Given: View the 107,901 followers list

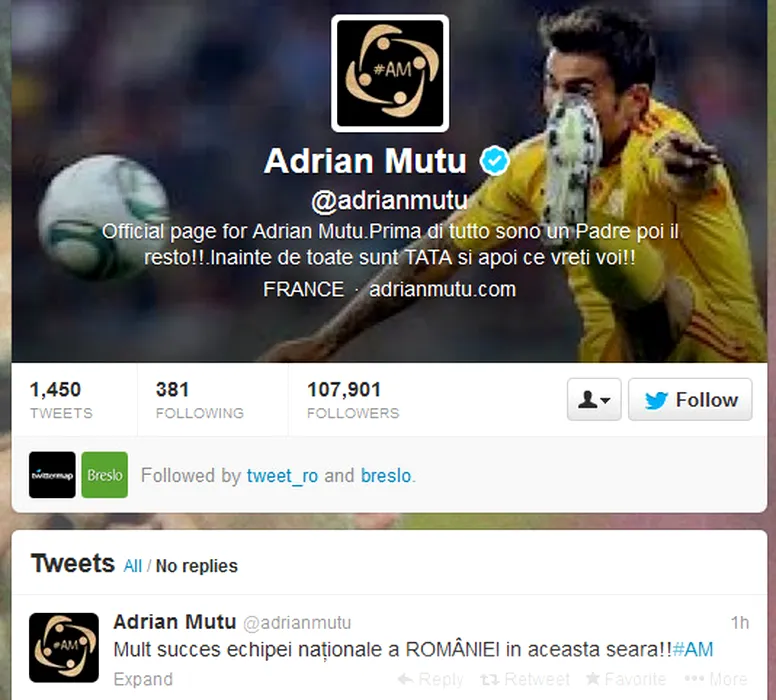Looking at the screenshot, I should [x=353, y=400].
